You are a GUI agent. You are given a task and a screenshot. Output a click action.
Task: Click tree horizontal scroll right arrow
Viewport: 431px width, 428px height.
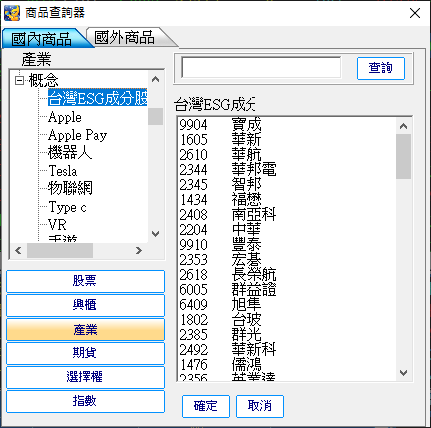point(139,250)
